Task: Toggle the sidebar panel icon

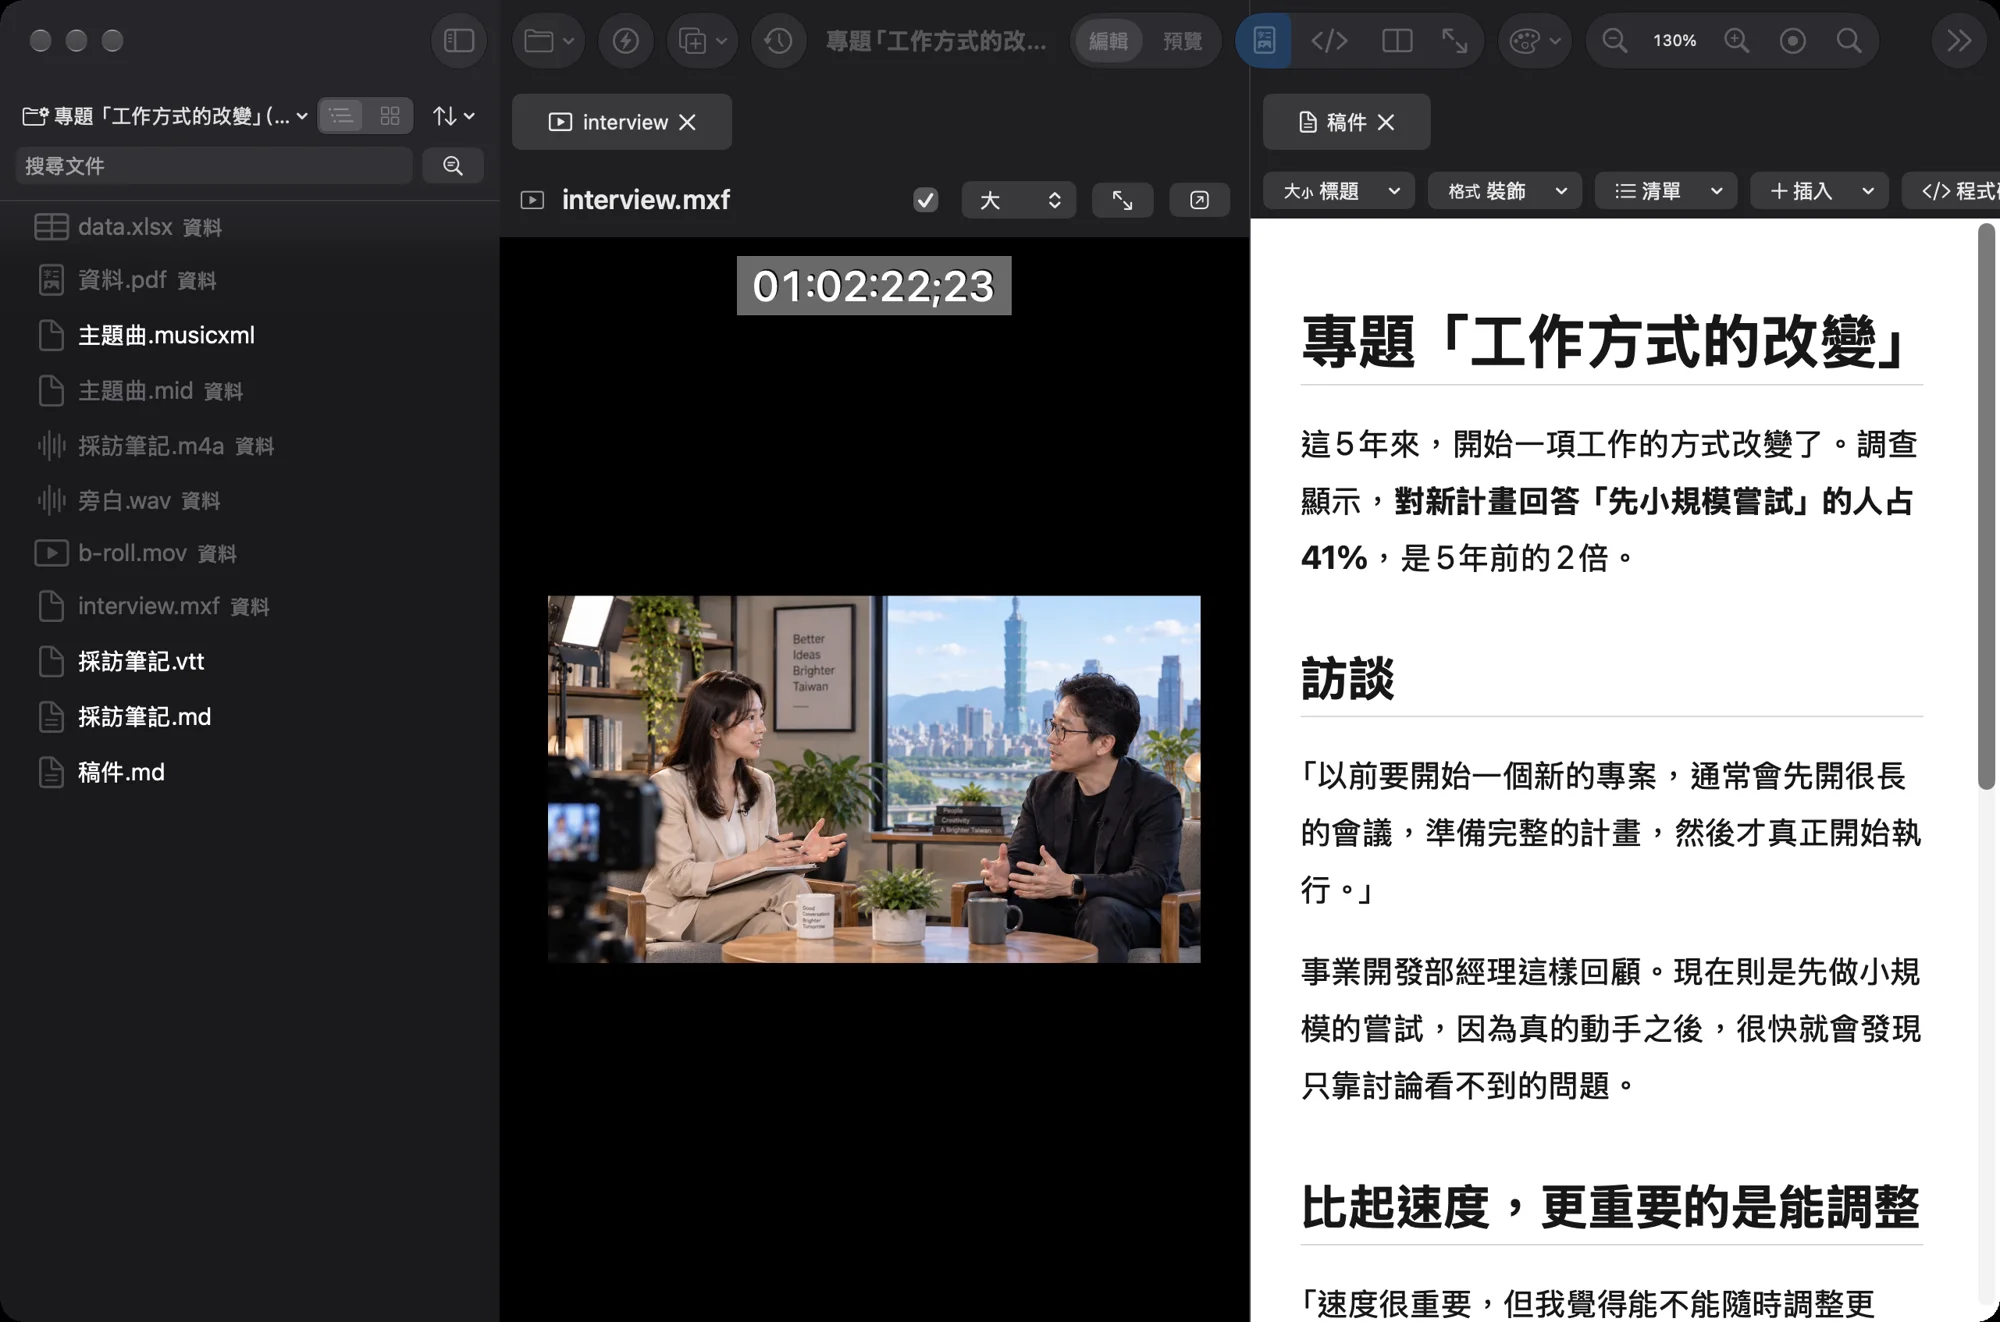Action: [x=459, y=41]
